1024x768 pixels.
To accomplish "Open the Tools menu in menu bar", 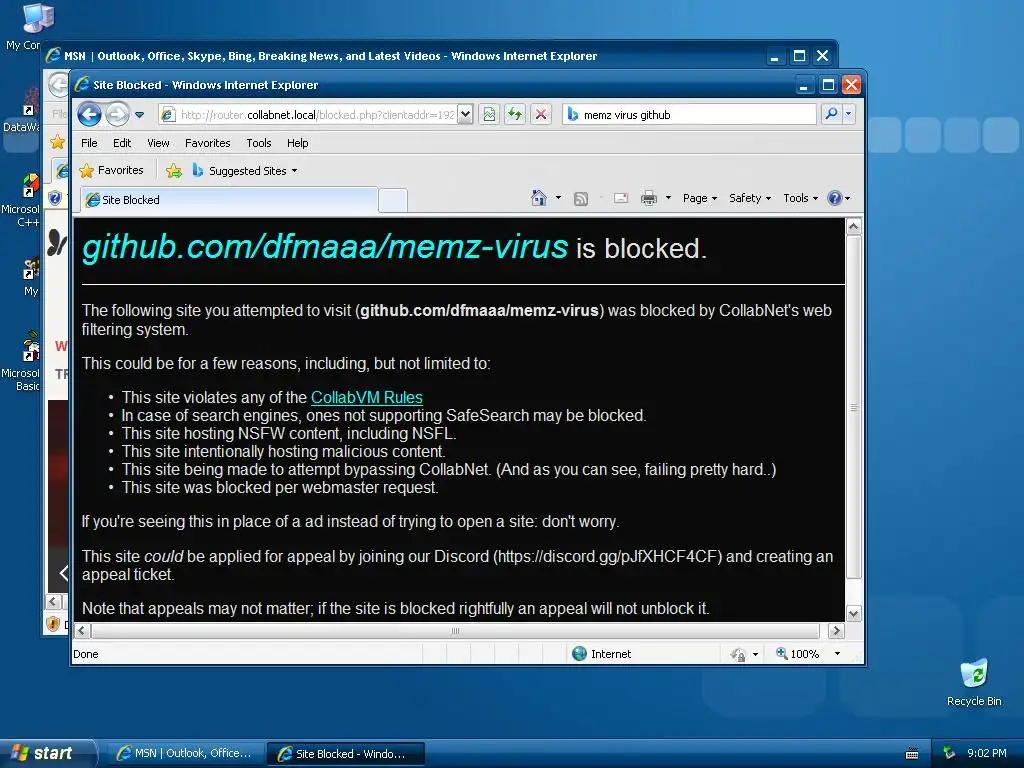I will (259, 143).
